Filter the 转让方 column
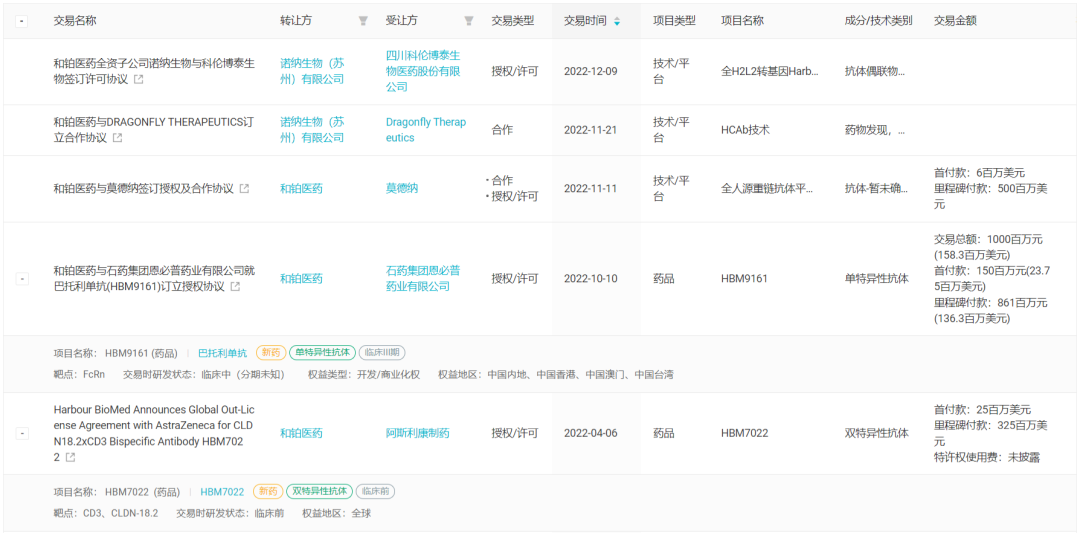The width and height of the screenshot is (1080, 533). tap(363, 21)
